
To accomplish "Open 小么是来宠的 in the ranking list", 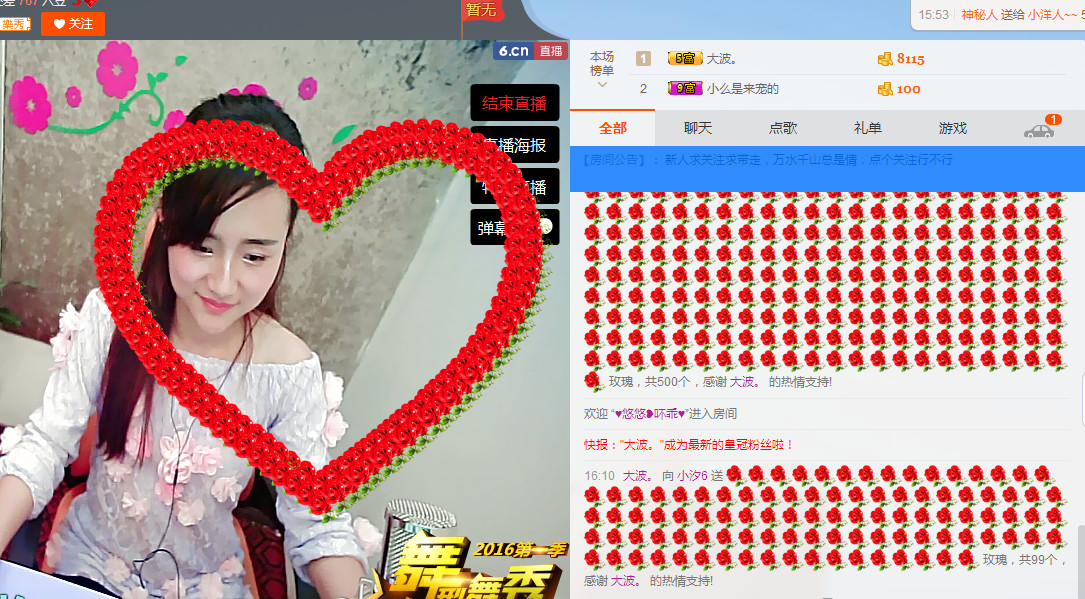I will [742, 89].
